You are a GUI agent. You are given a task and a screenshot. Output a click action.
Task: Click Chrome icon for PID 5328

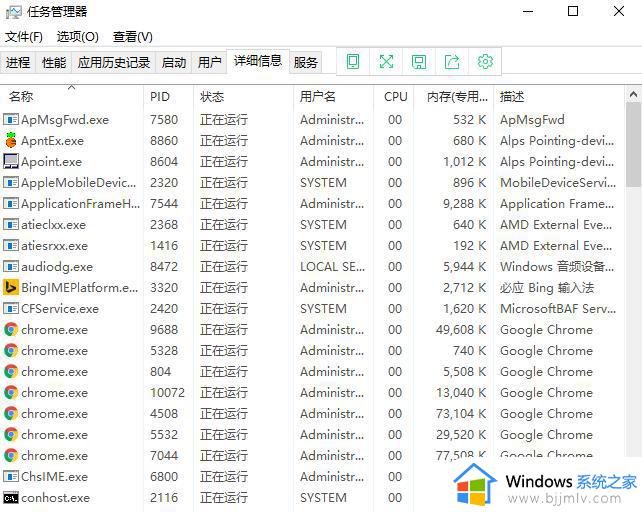[11, 351]
